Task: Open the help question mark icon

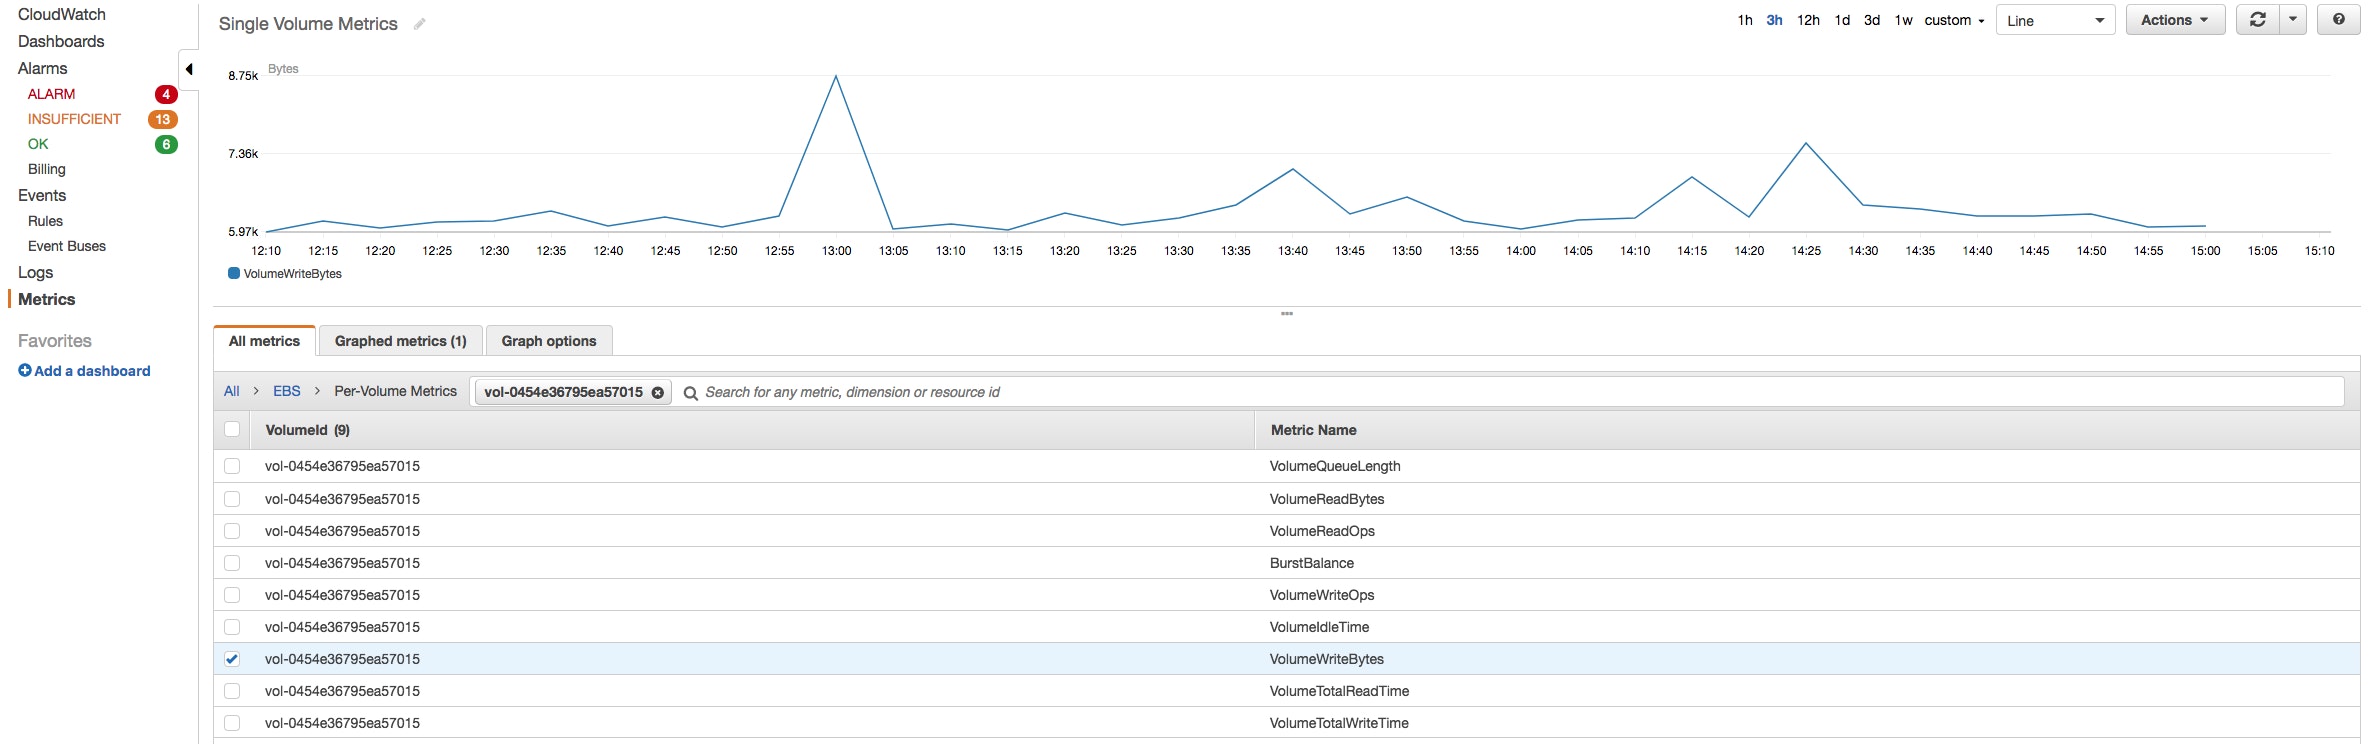Action: coord(2338,20)
